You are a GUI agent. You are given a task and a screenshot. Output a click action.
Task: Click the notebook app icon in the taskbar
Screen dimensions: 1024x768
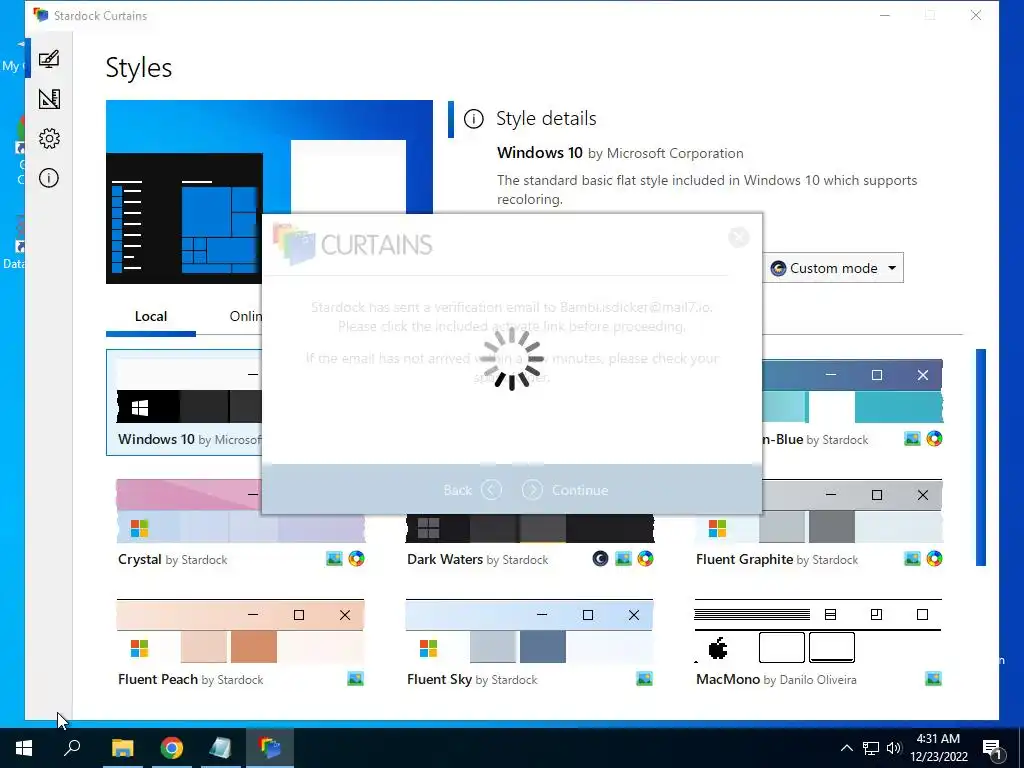pos(220,748)
